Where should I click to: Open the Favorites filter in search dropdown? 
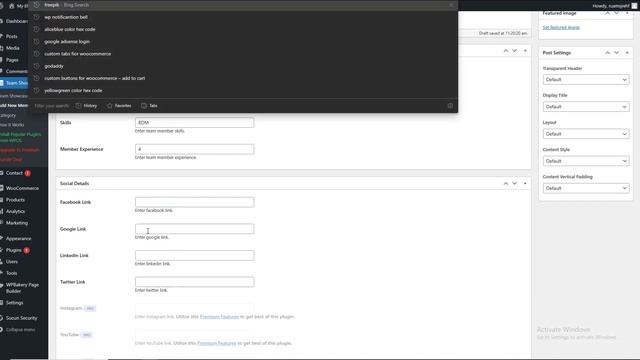coord(119,106)
